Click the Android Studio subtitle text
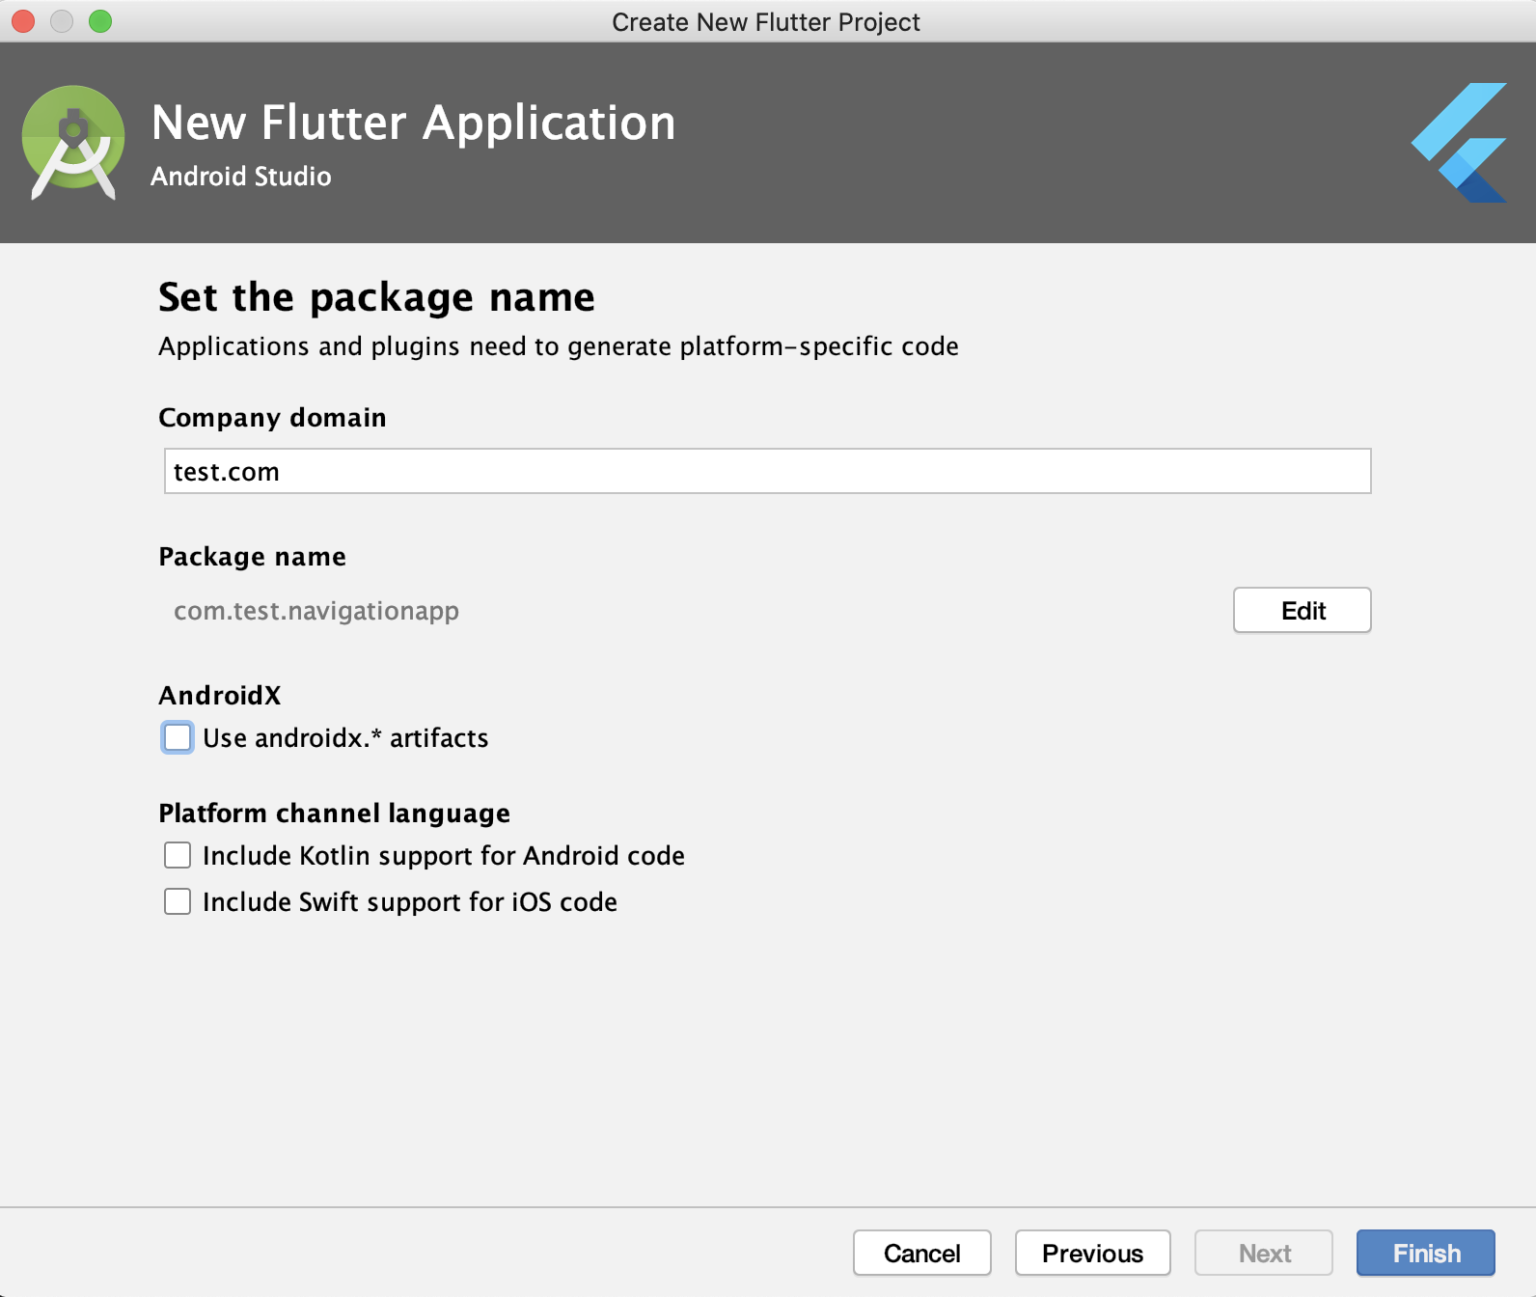The width and height of the screenshot is (1536, 1297). pyautogui.click(x=241, y=176)
